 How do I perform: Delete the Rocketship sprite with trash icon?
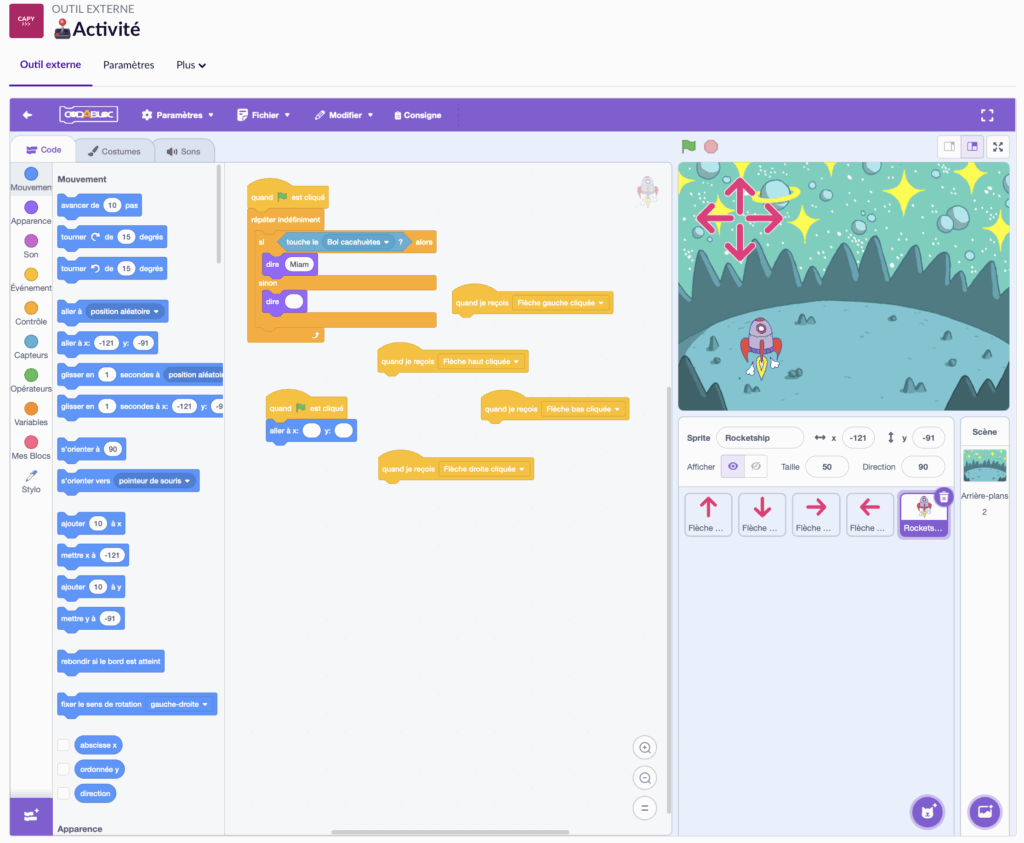(944, 497)
